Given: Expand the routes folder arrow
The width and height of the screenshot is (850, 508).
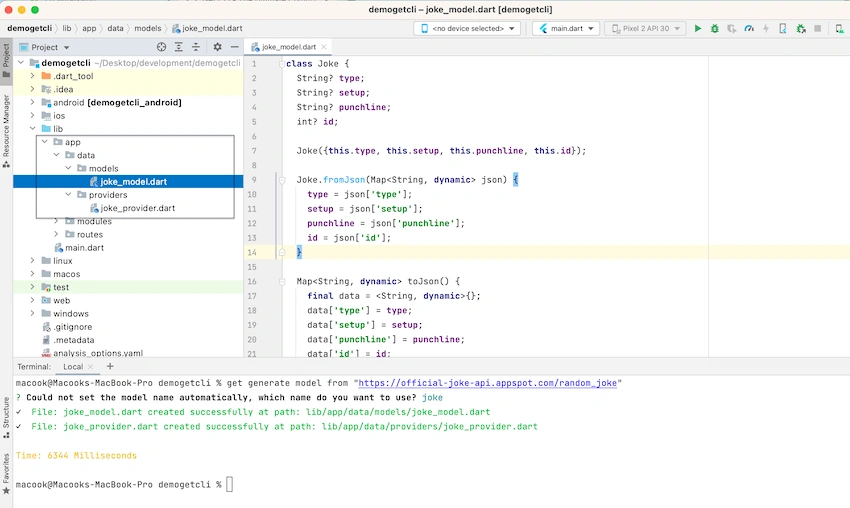Looking at the screenshot, I should click(56, 234).
